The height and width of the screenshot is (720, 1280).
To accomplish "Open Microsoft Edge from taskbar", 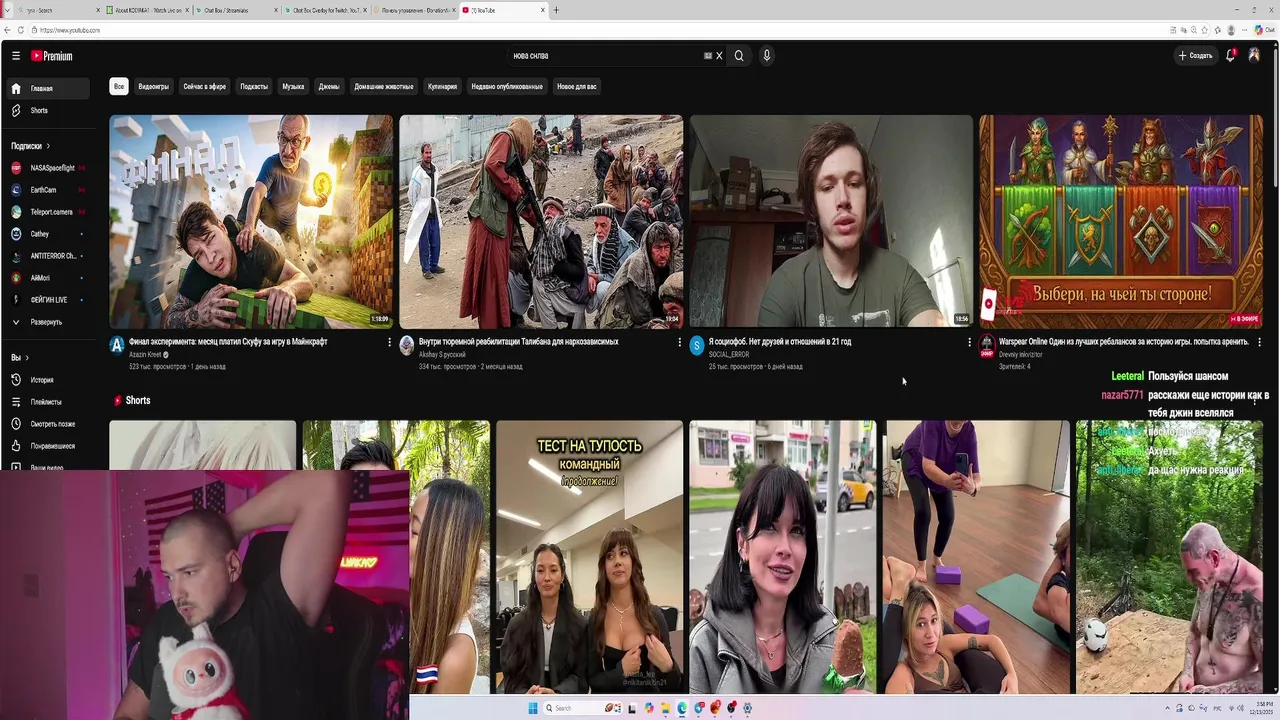I will tap(682, 708).
